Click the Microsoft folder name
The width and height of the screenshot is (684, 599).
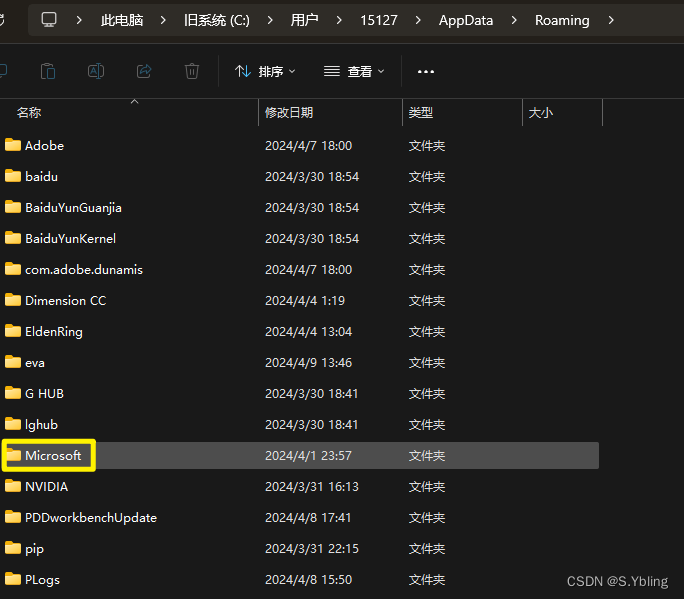(x=53, y=455)
